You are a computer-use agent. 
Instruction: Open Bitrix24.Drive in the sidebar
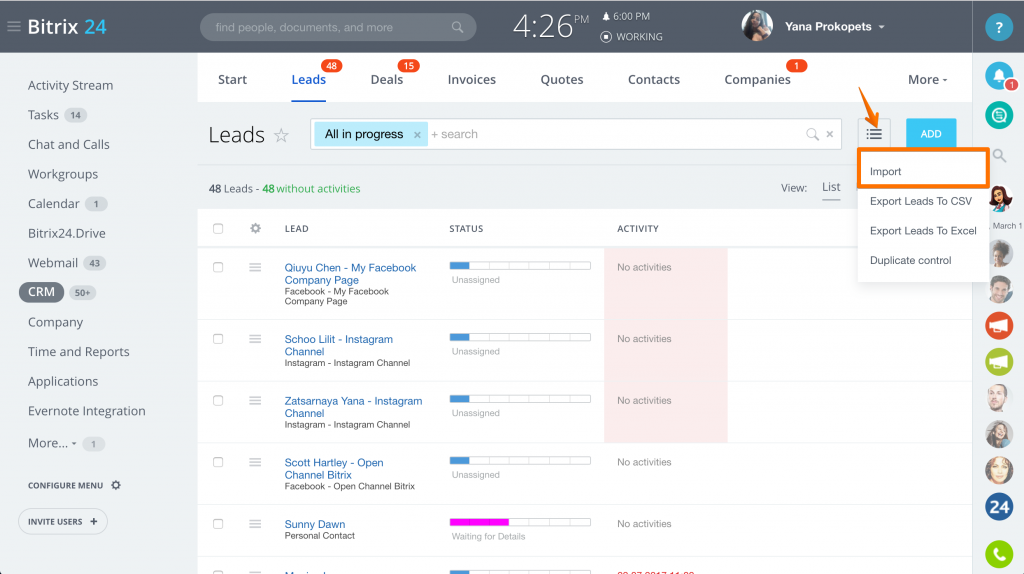67,233
